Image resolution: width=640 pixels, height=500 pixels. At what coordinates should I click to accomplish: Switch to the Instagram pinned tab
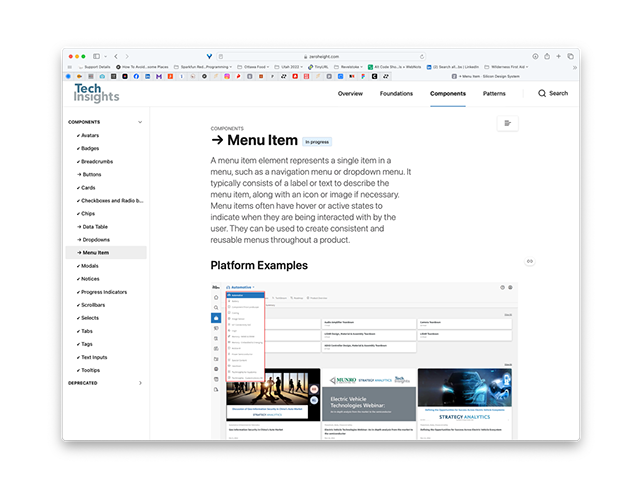tap(227, 76)
